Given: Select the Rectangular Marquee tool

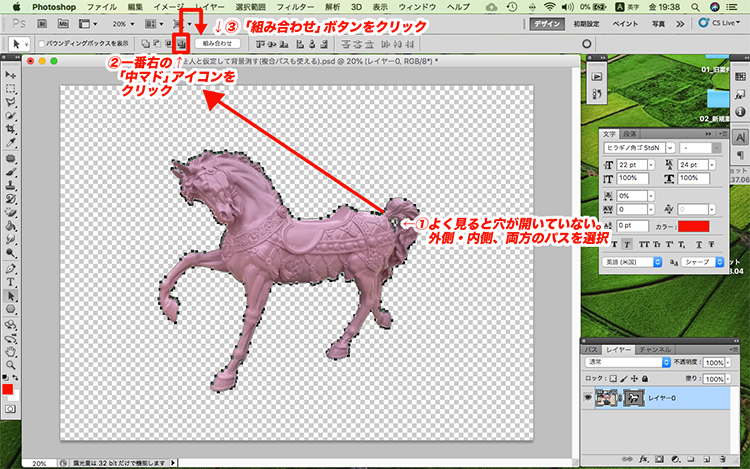Looking at the screenshot, I should point(10,89).
